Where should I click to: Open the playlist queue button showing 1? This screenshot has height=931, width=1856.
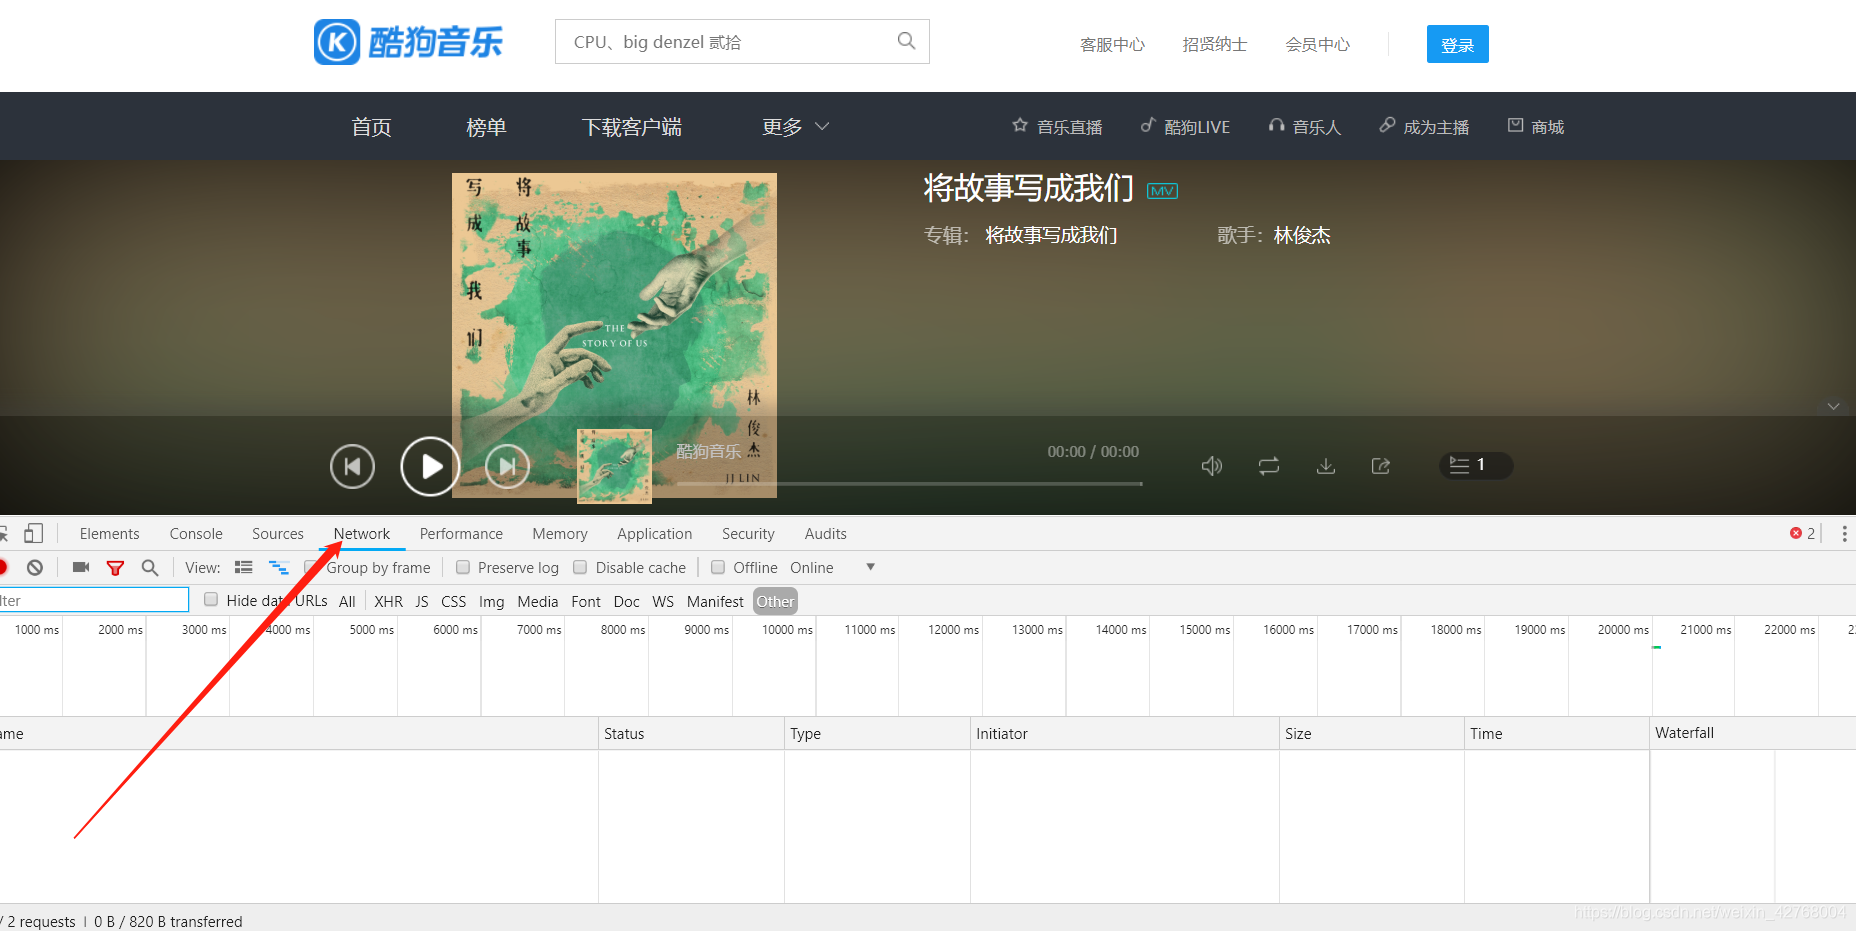pyautogui.click(x=1475, y=465)
